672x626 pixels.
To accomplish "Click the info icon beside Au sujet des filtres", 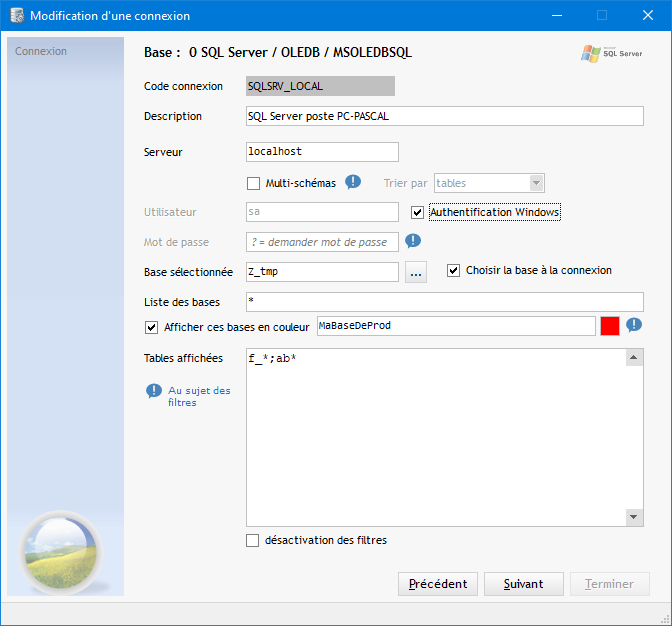I will click(154, 391).
